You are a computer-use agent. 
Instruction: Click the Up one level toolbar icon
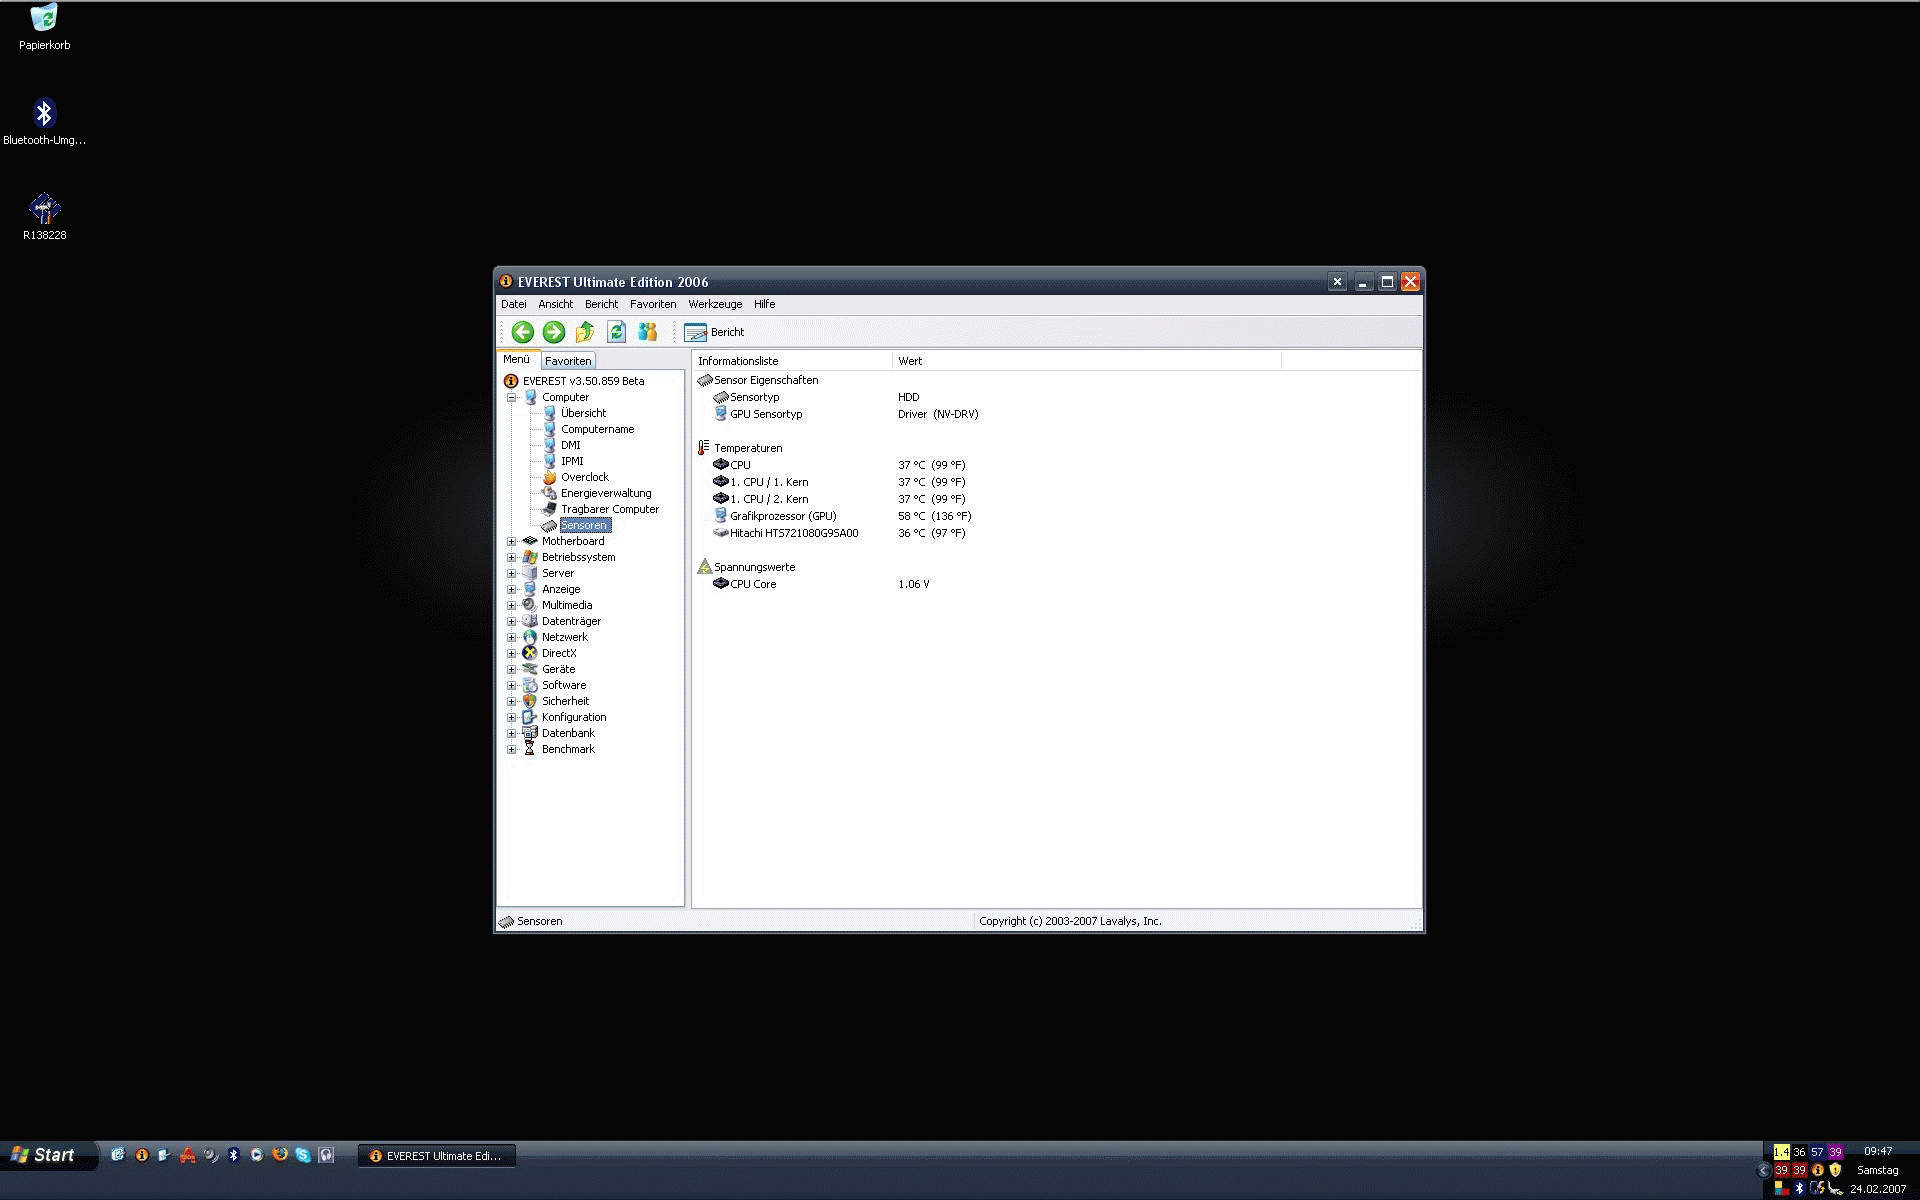(x=585, y=332)
